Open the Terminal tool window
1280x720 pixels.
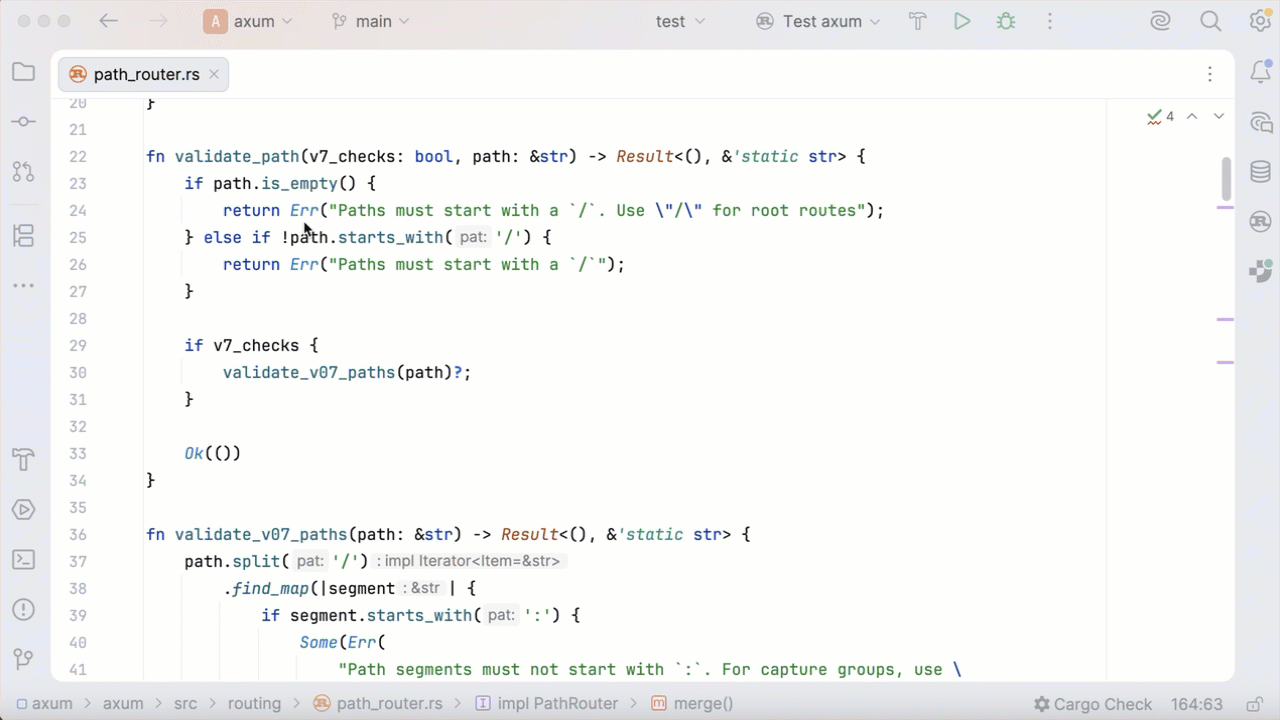coord(23,560)
